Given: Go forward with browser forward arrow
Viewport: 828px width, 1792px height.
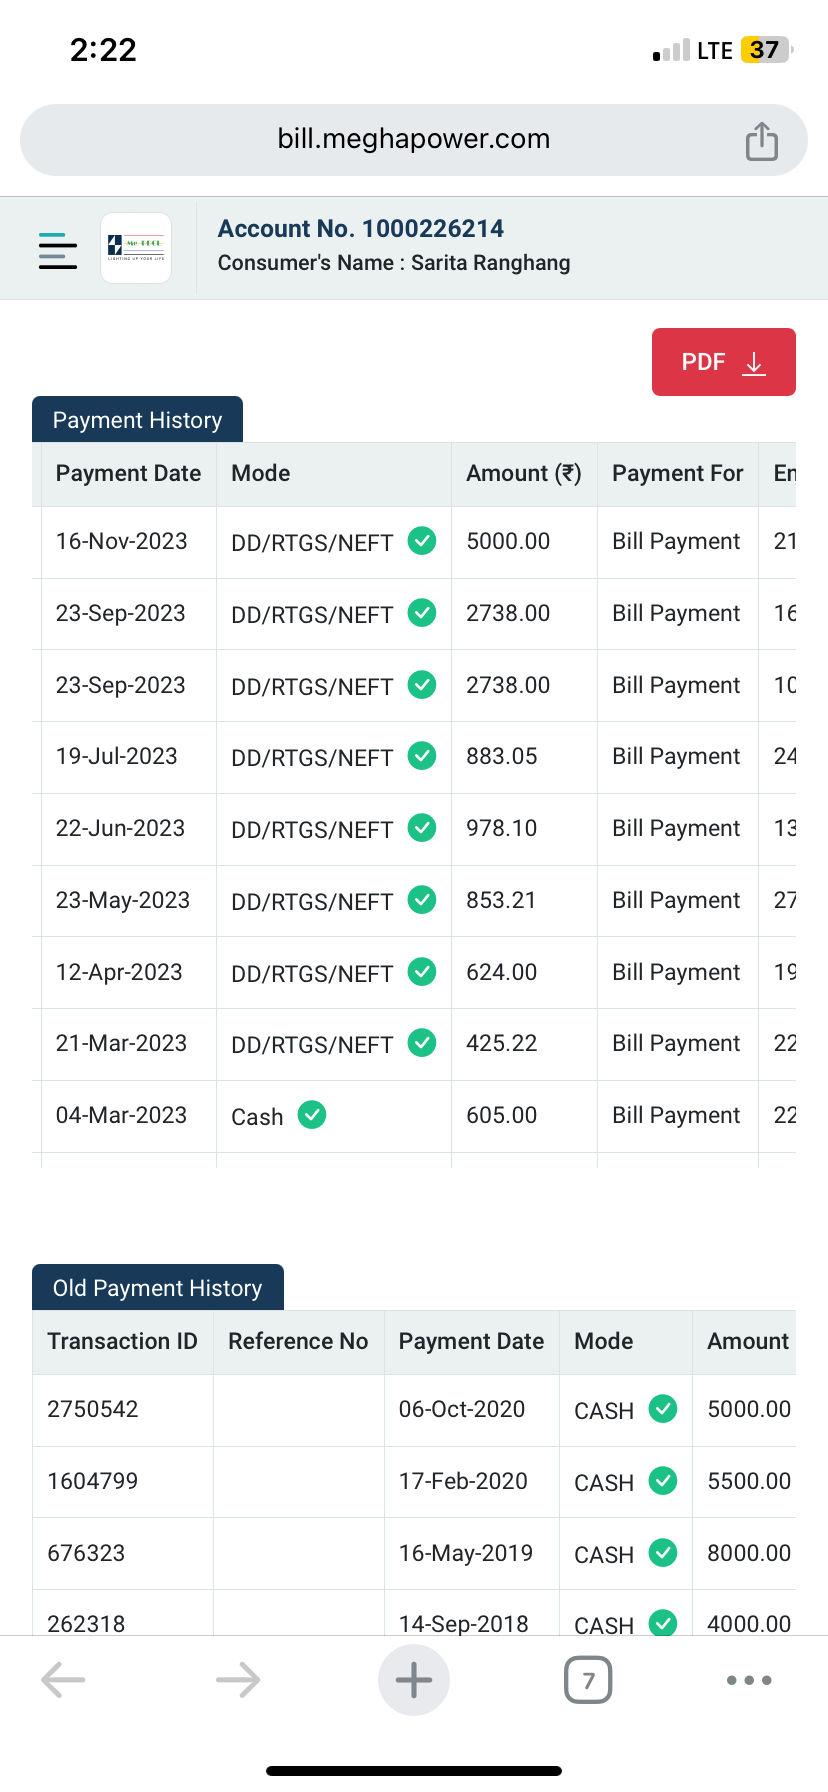Looking at the screenshot, I should pos(238,1680).
